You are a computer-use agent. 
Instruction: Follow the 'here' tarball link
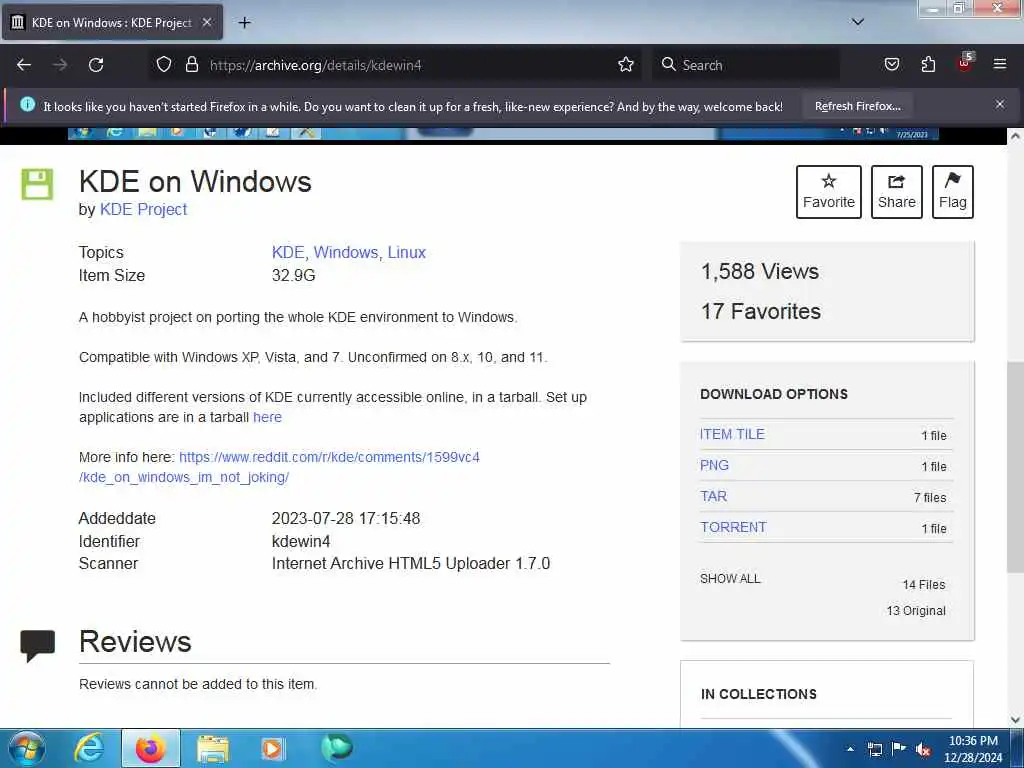point(267,417)
